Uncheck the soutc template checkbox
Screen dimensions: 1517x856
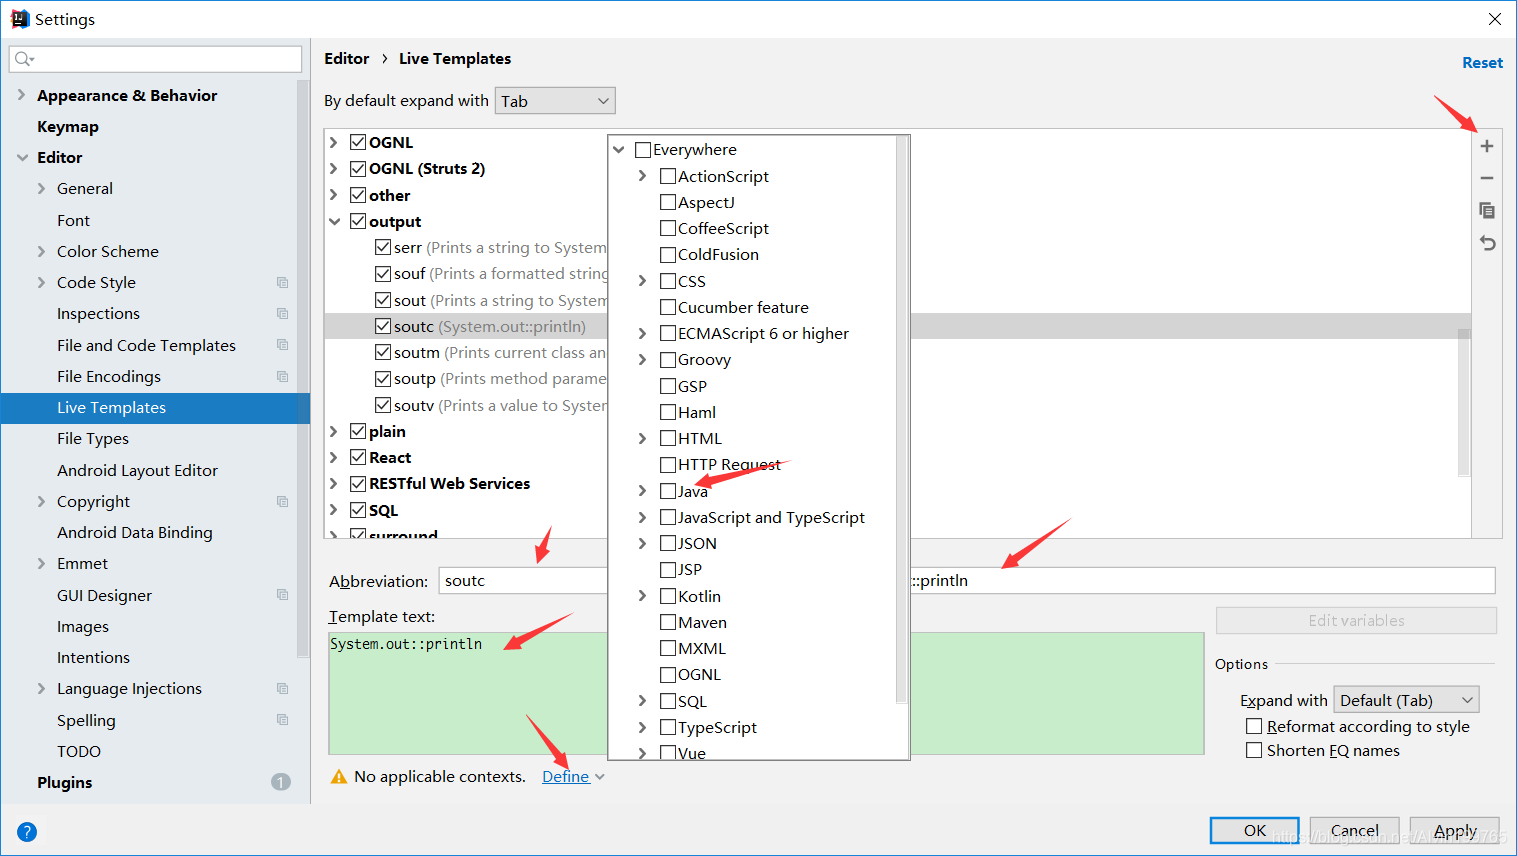[383, 326]
